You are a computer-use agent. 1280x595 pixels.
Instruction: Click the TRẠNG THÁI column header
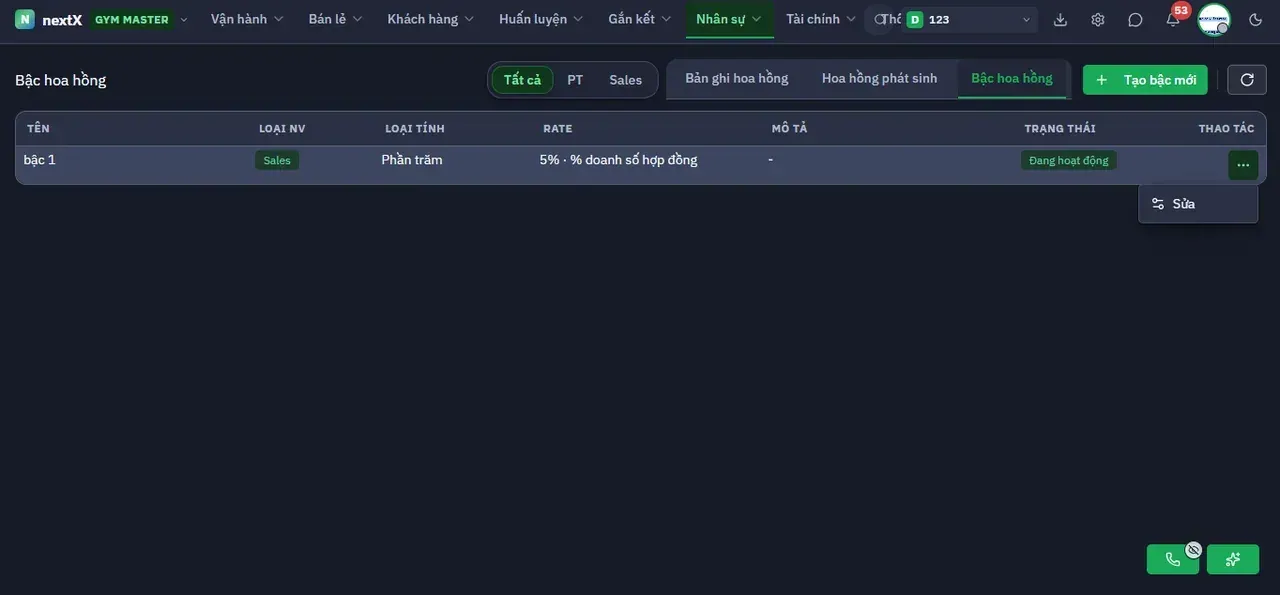pos(1060,129)
